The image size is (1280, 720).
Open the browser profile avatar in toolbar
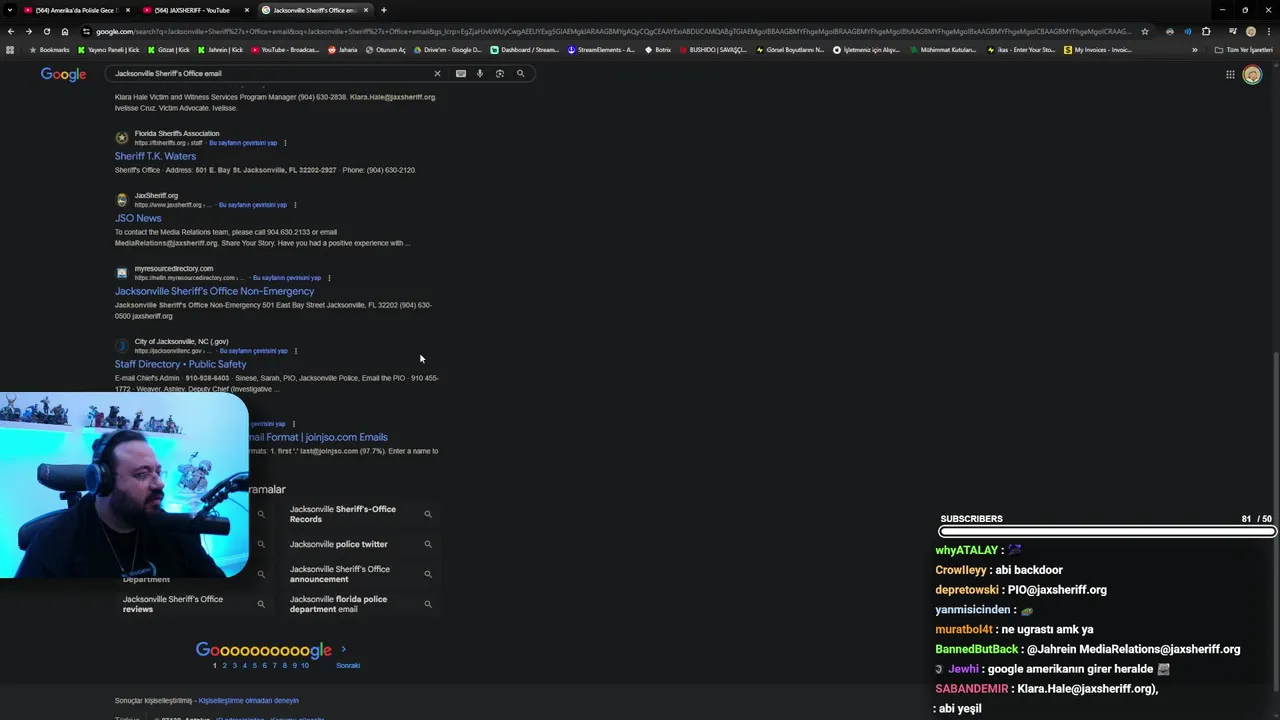pyautogui.click(x=1250, y=31)
